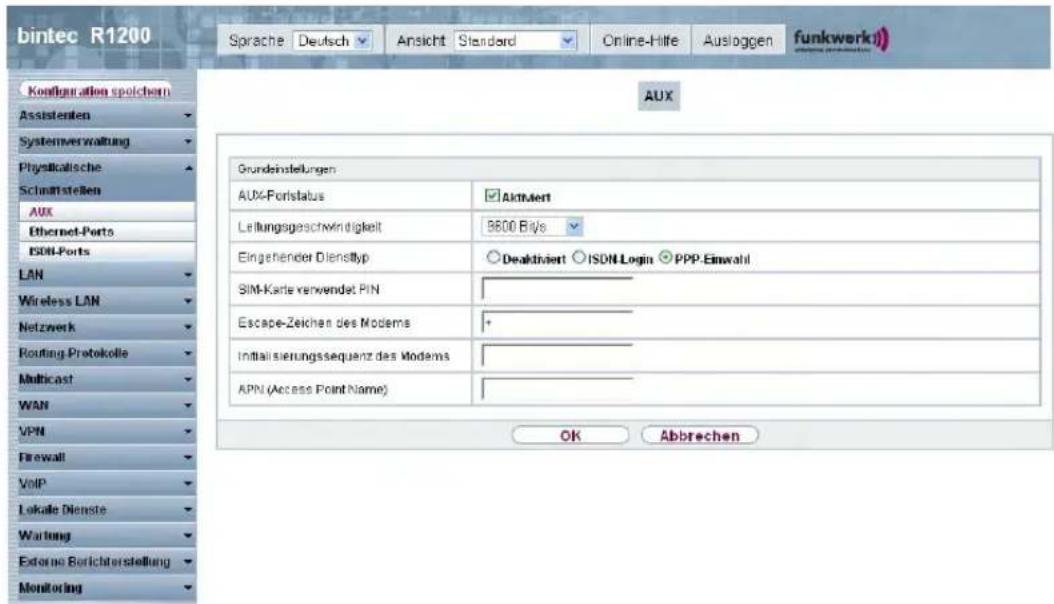Screen dimensions: 1054x604
Task: Expand the Wartung menu section
Action: pos(106,536)
